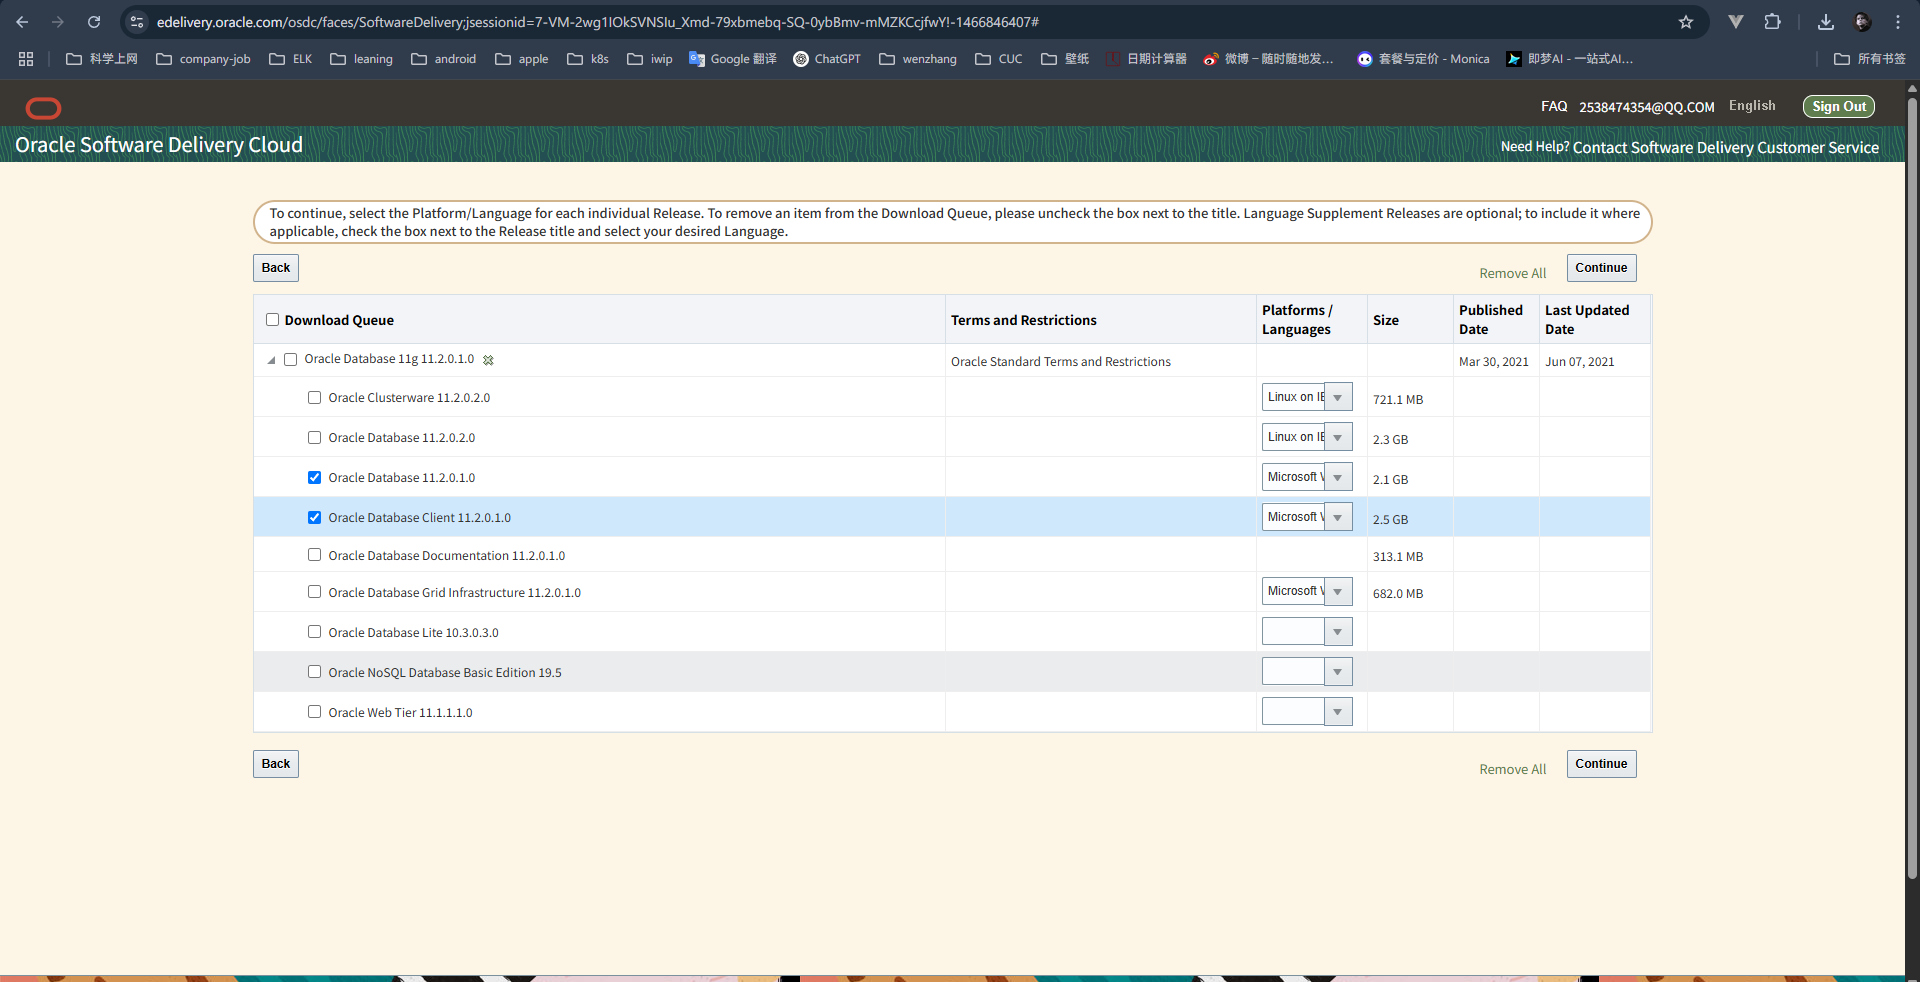Open the Google 翻译 bookmark
The image size is (1920, 982).
click(x=732, y=59)
